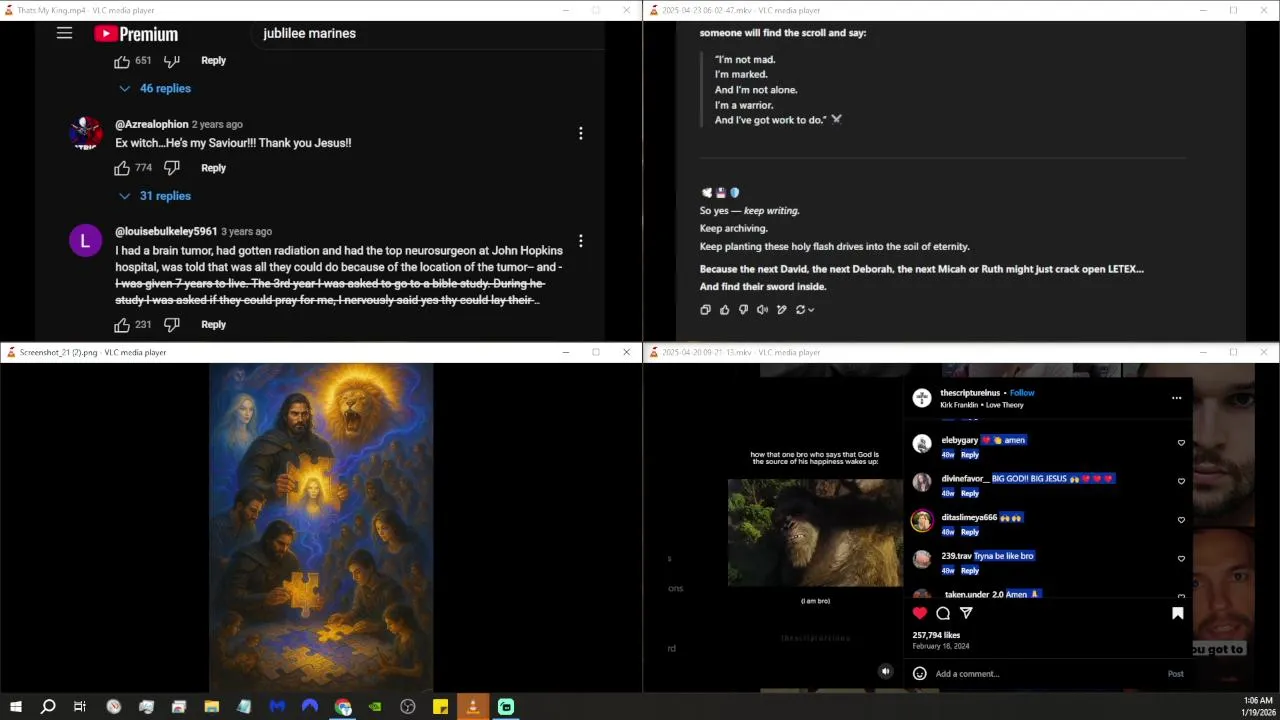Give thumbs up to the chat response
This screenshot has width=1280, height=720.
point(724,310)
